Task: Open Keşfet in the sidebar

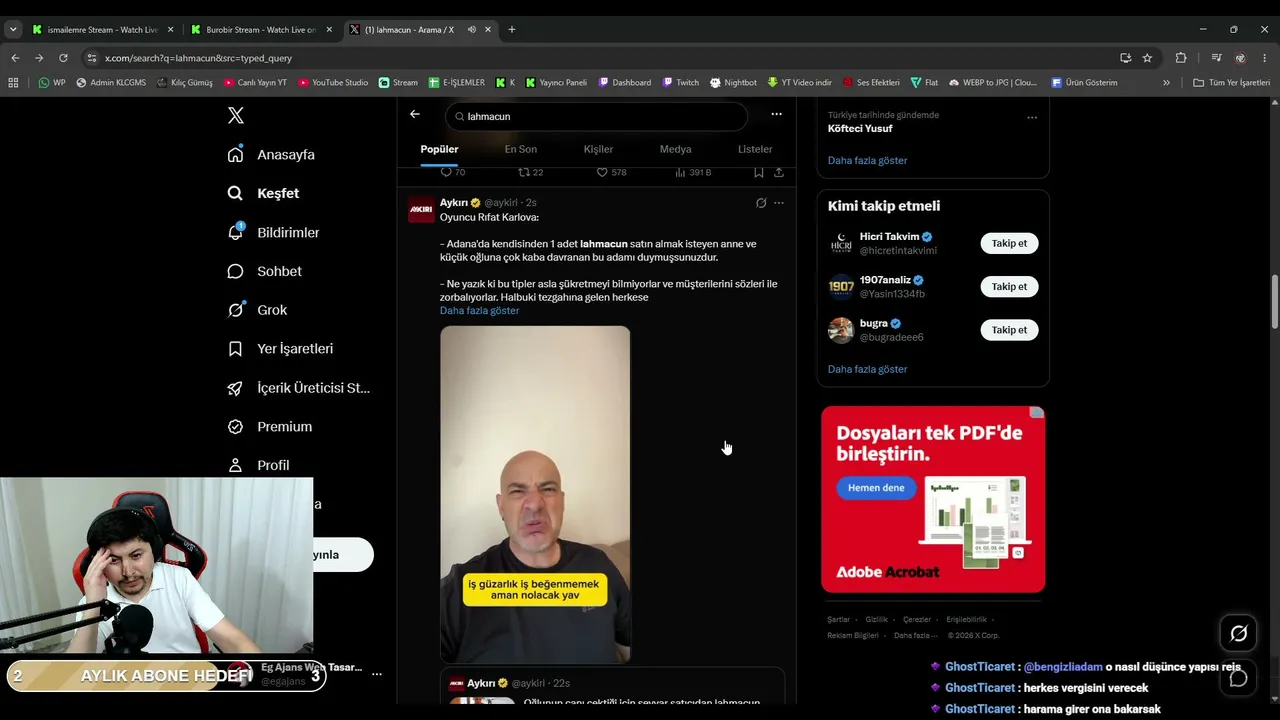Action: (x=263, y=193)
